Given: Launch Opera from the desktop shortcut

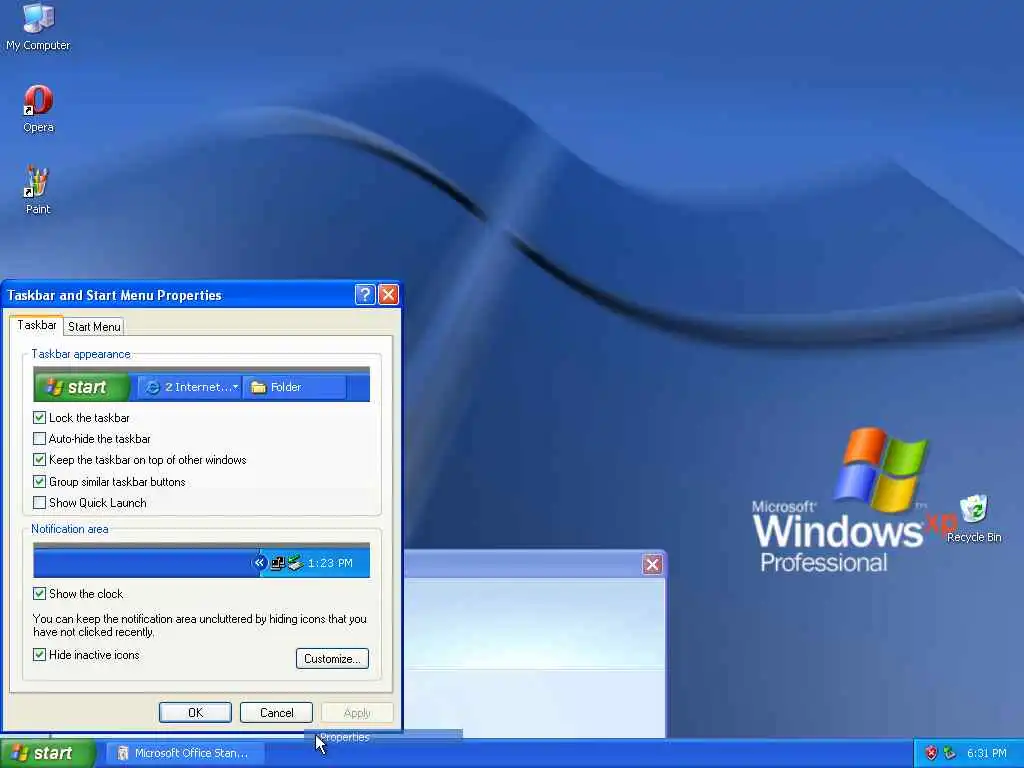Looking at the screenshot, I should click(38, 109).
